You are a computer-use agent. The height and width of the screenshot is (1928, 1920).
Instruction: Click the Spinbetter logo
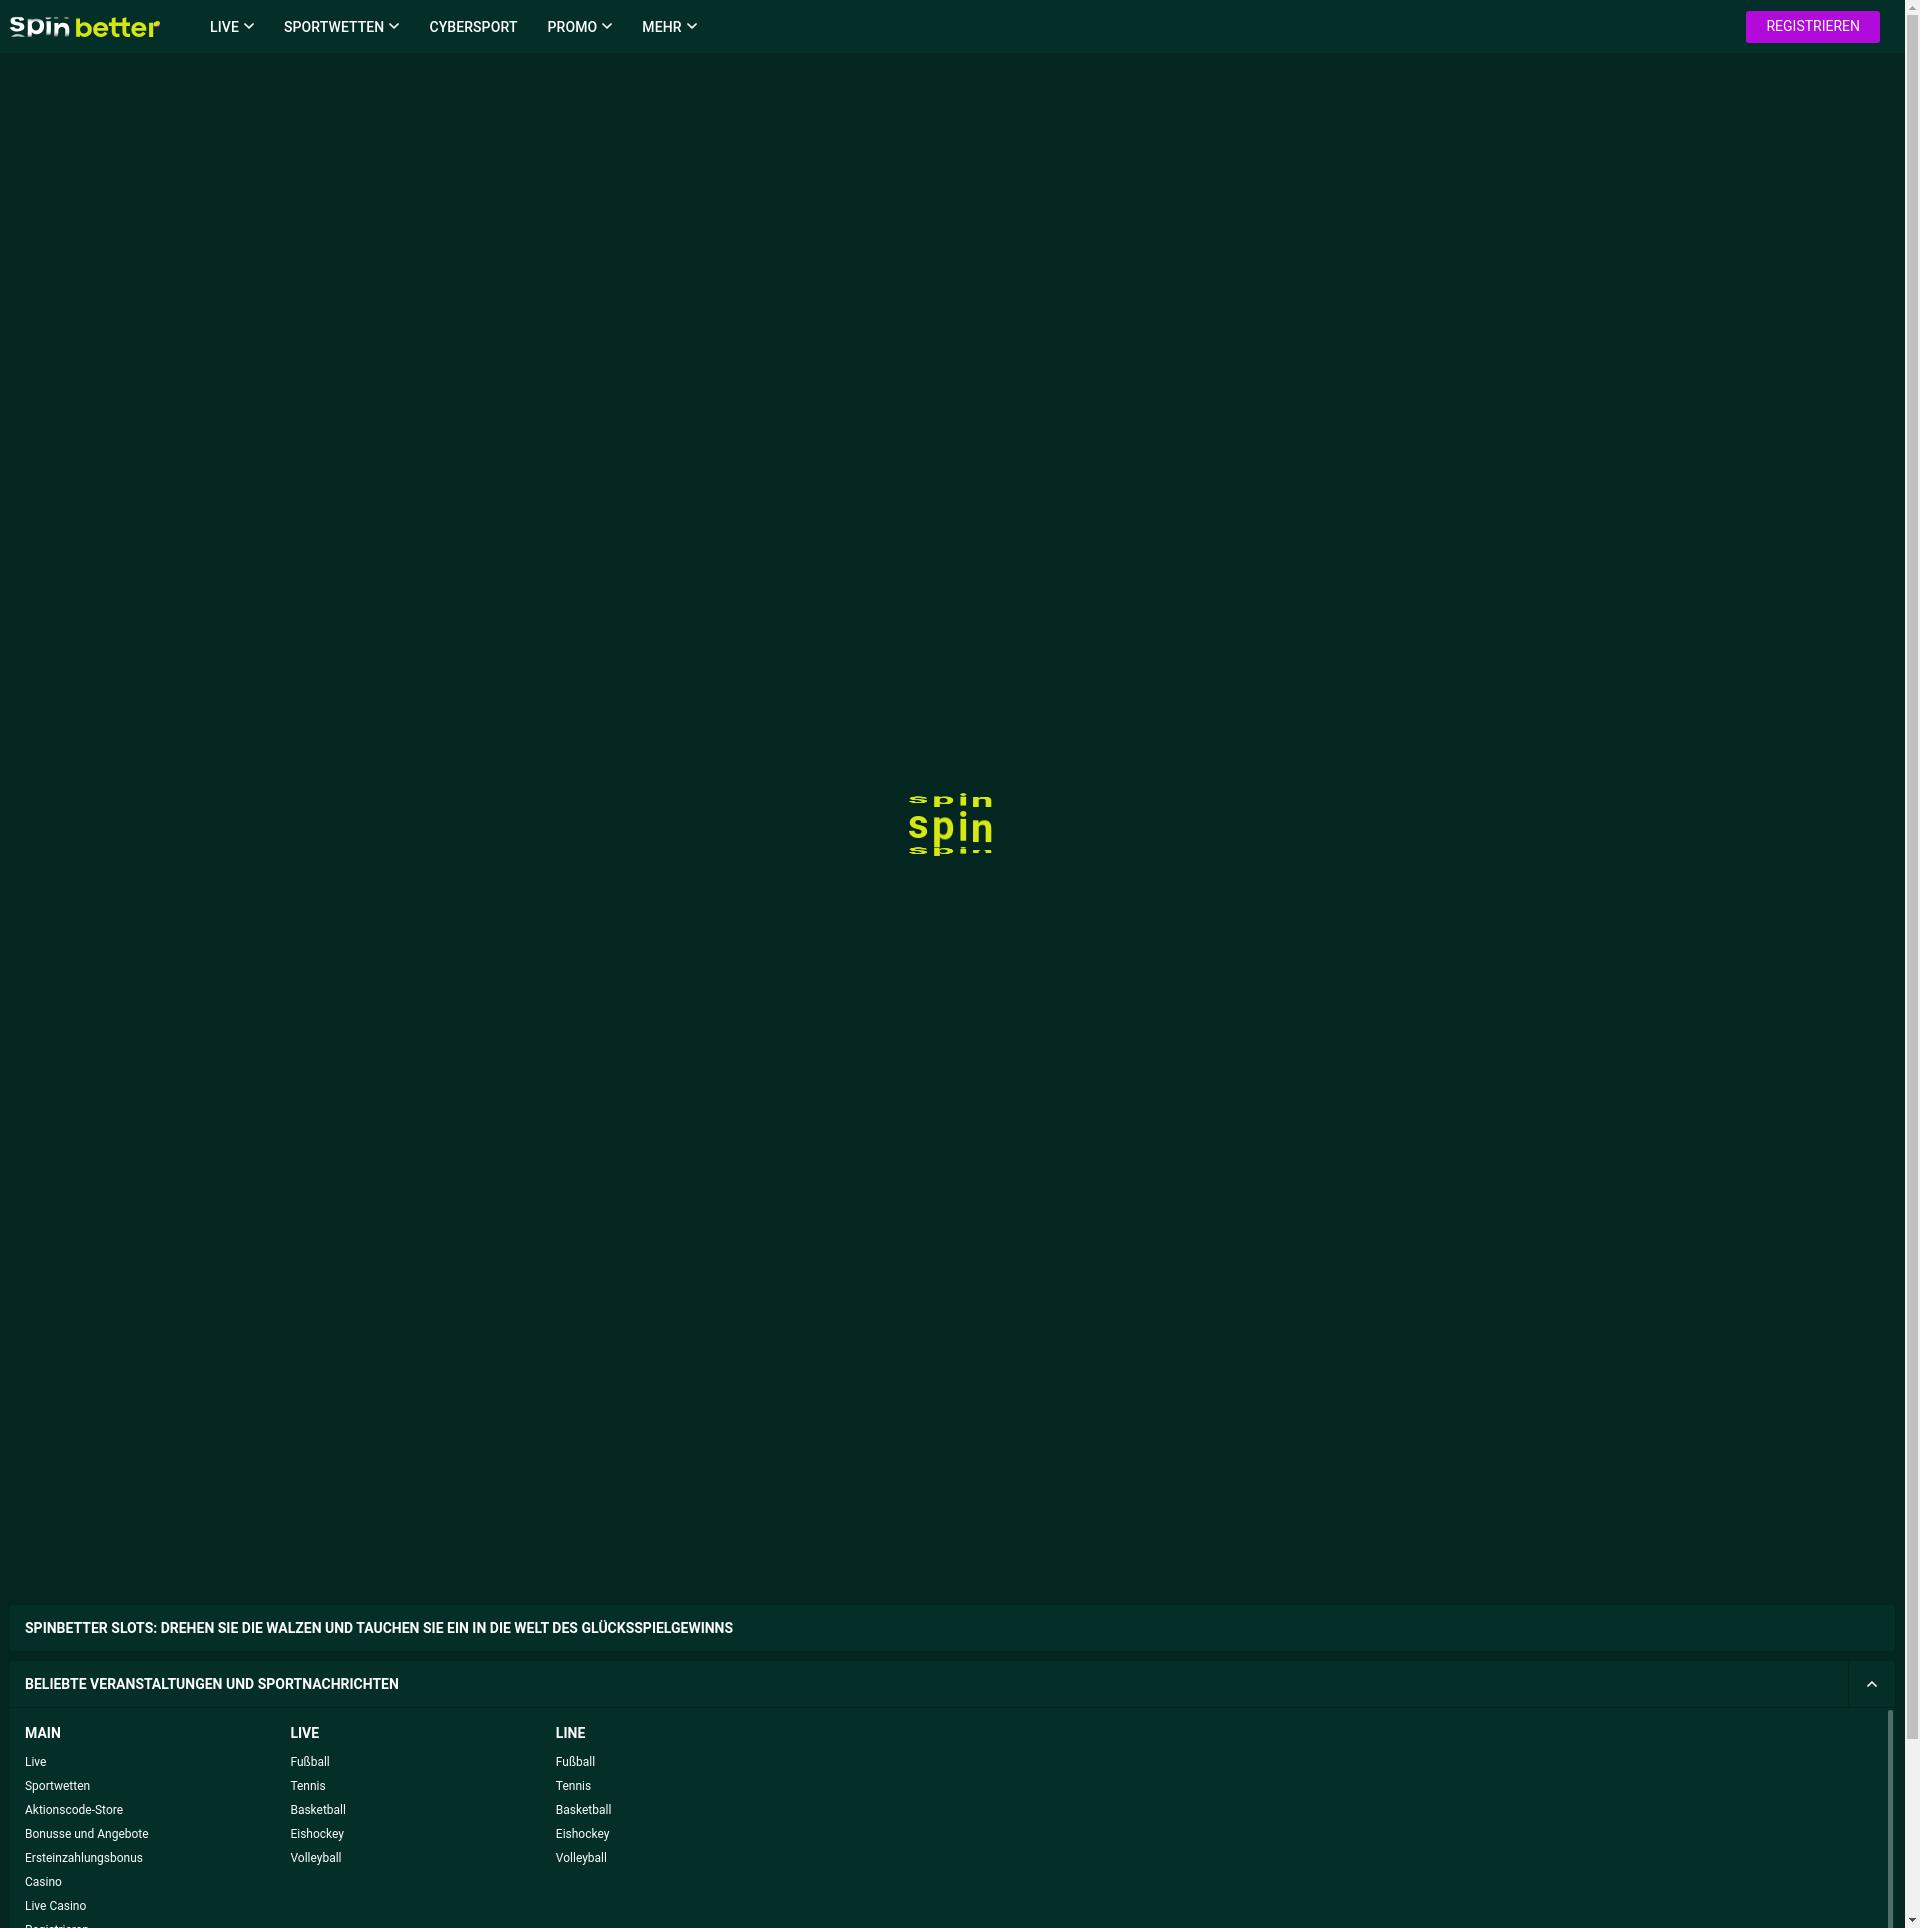coord(85,27)
